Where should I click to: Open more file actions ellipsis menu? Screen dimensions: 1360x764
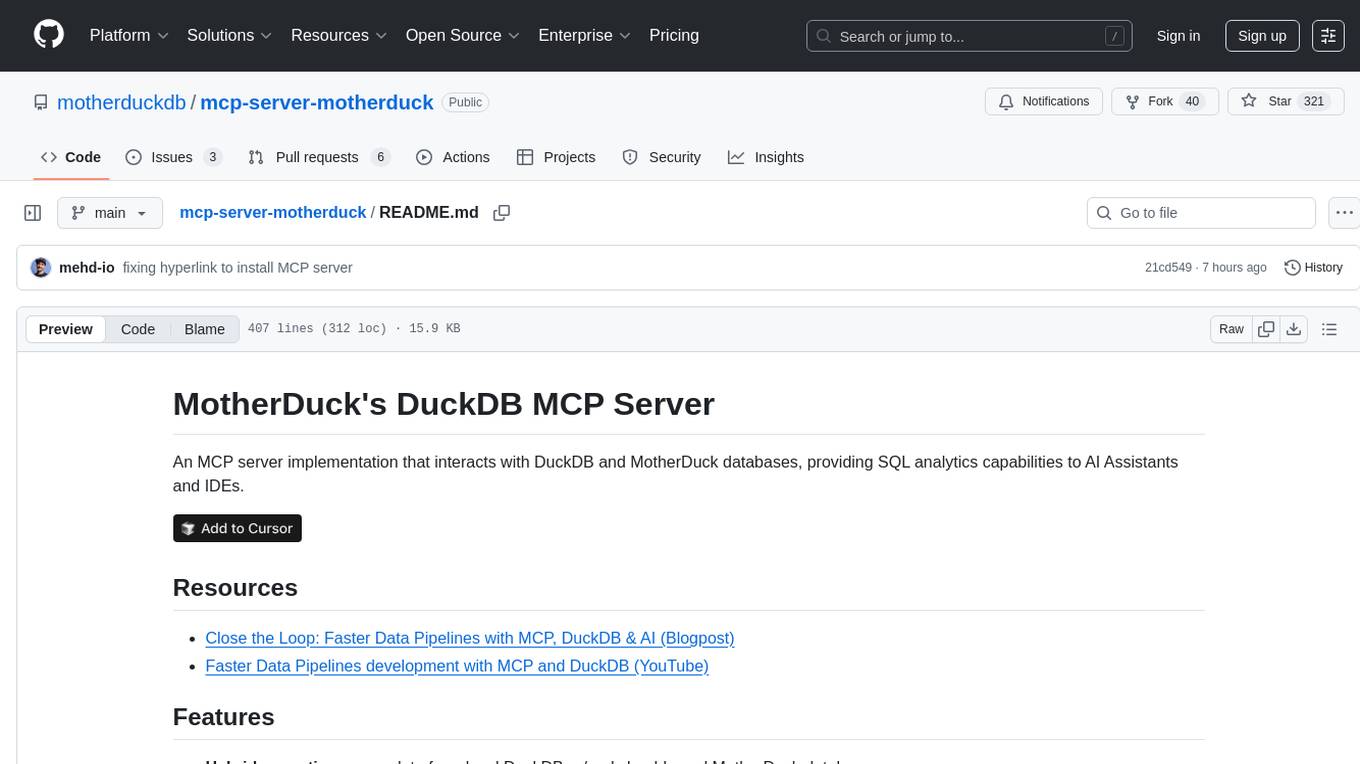(1344, 213)
